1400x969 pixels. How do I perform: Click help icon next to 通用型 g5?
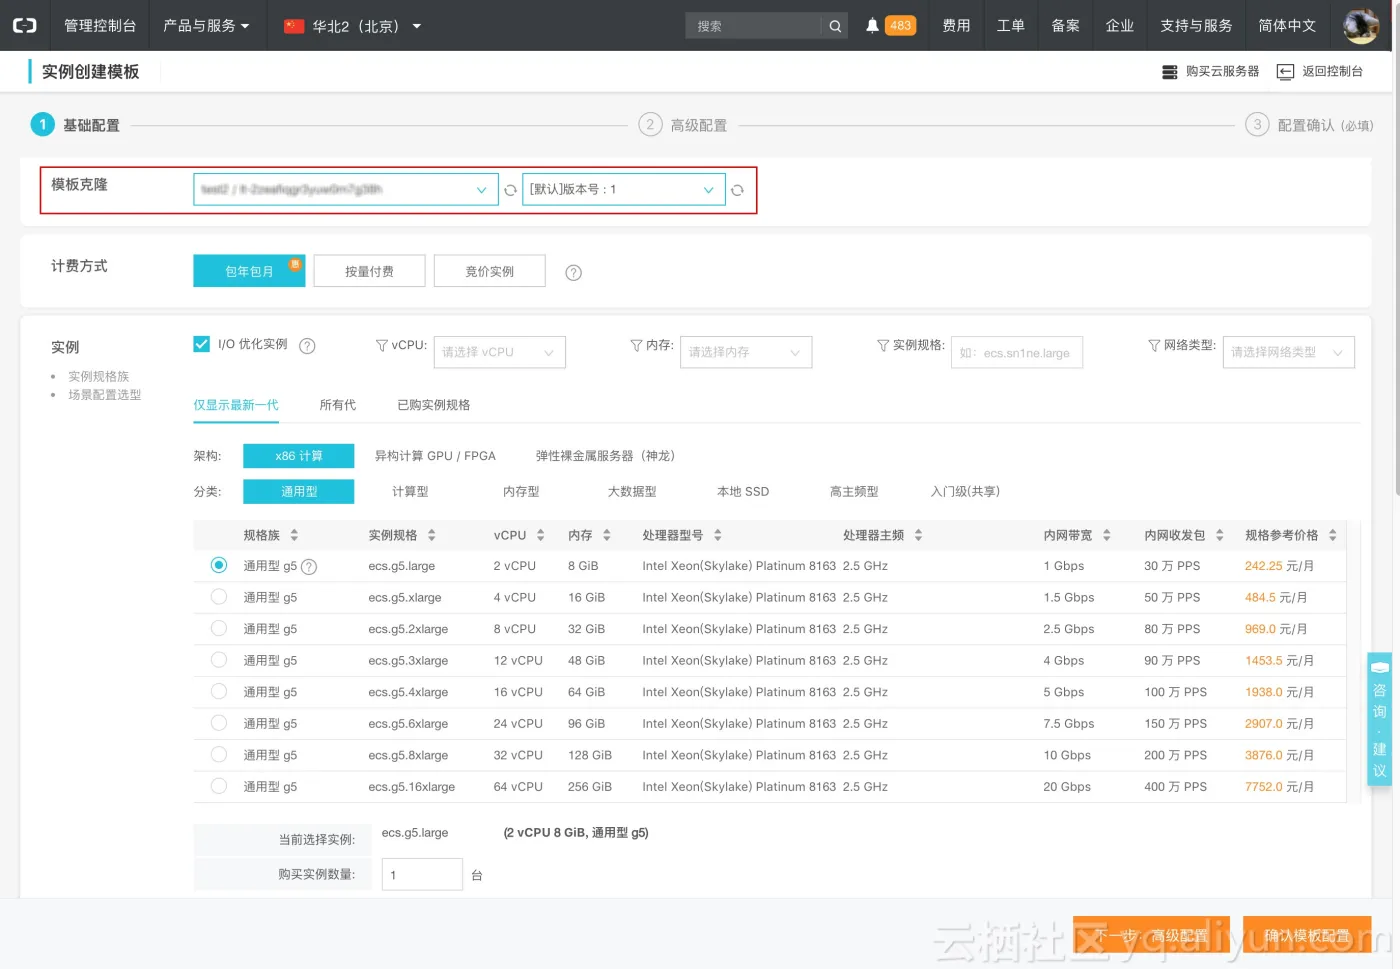point(309,567)
